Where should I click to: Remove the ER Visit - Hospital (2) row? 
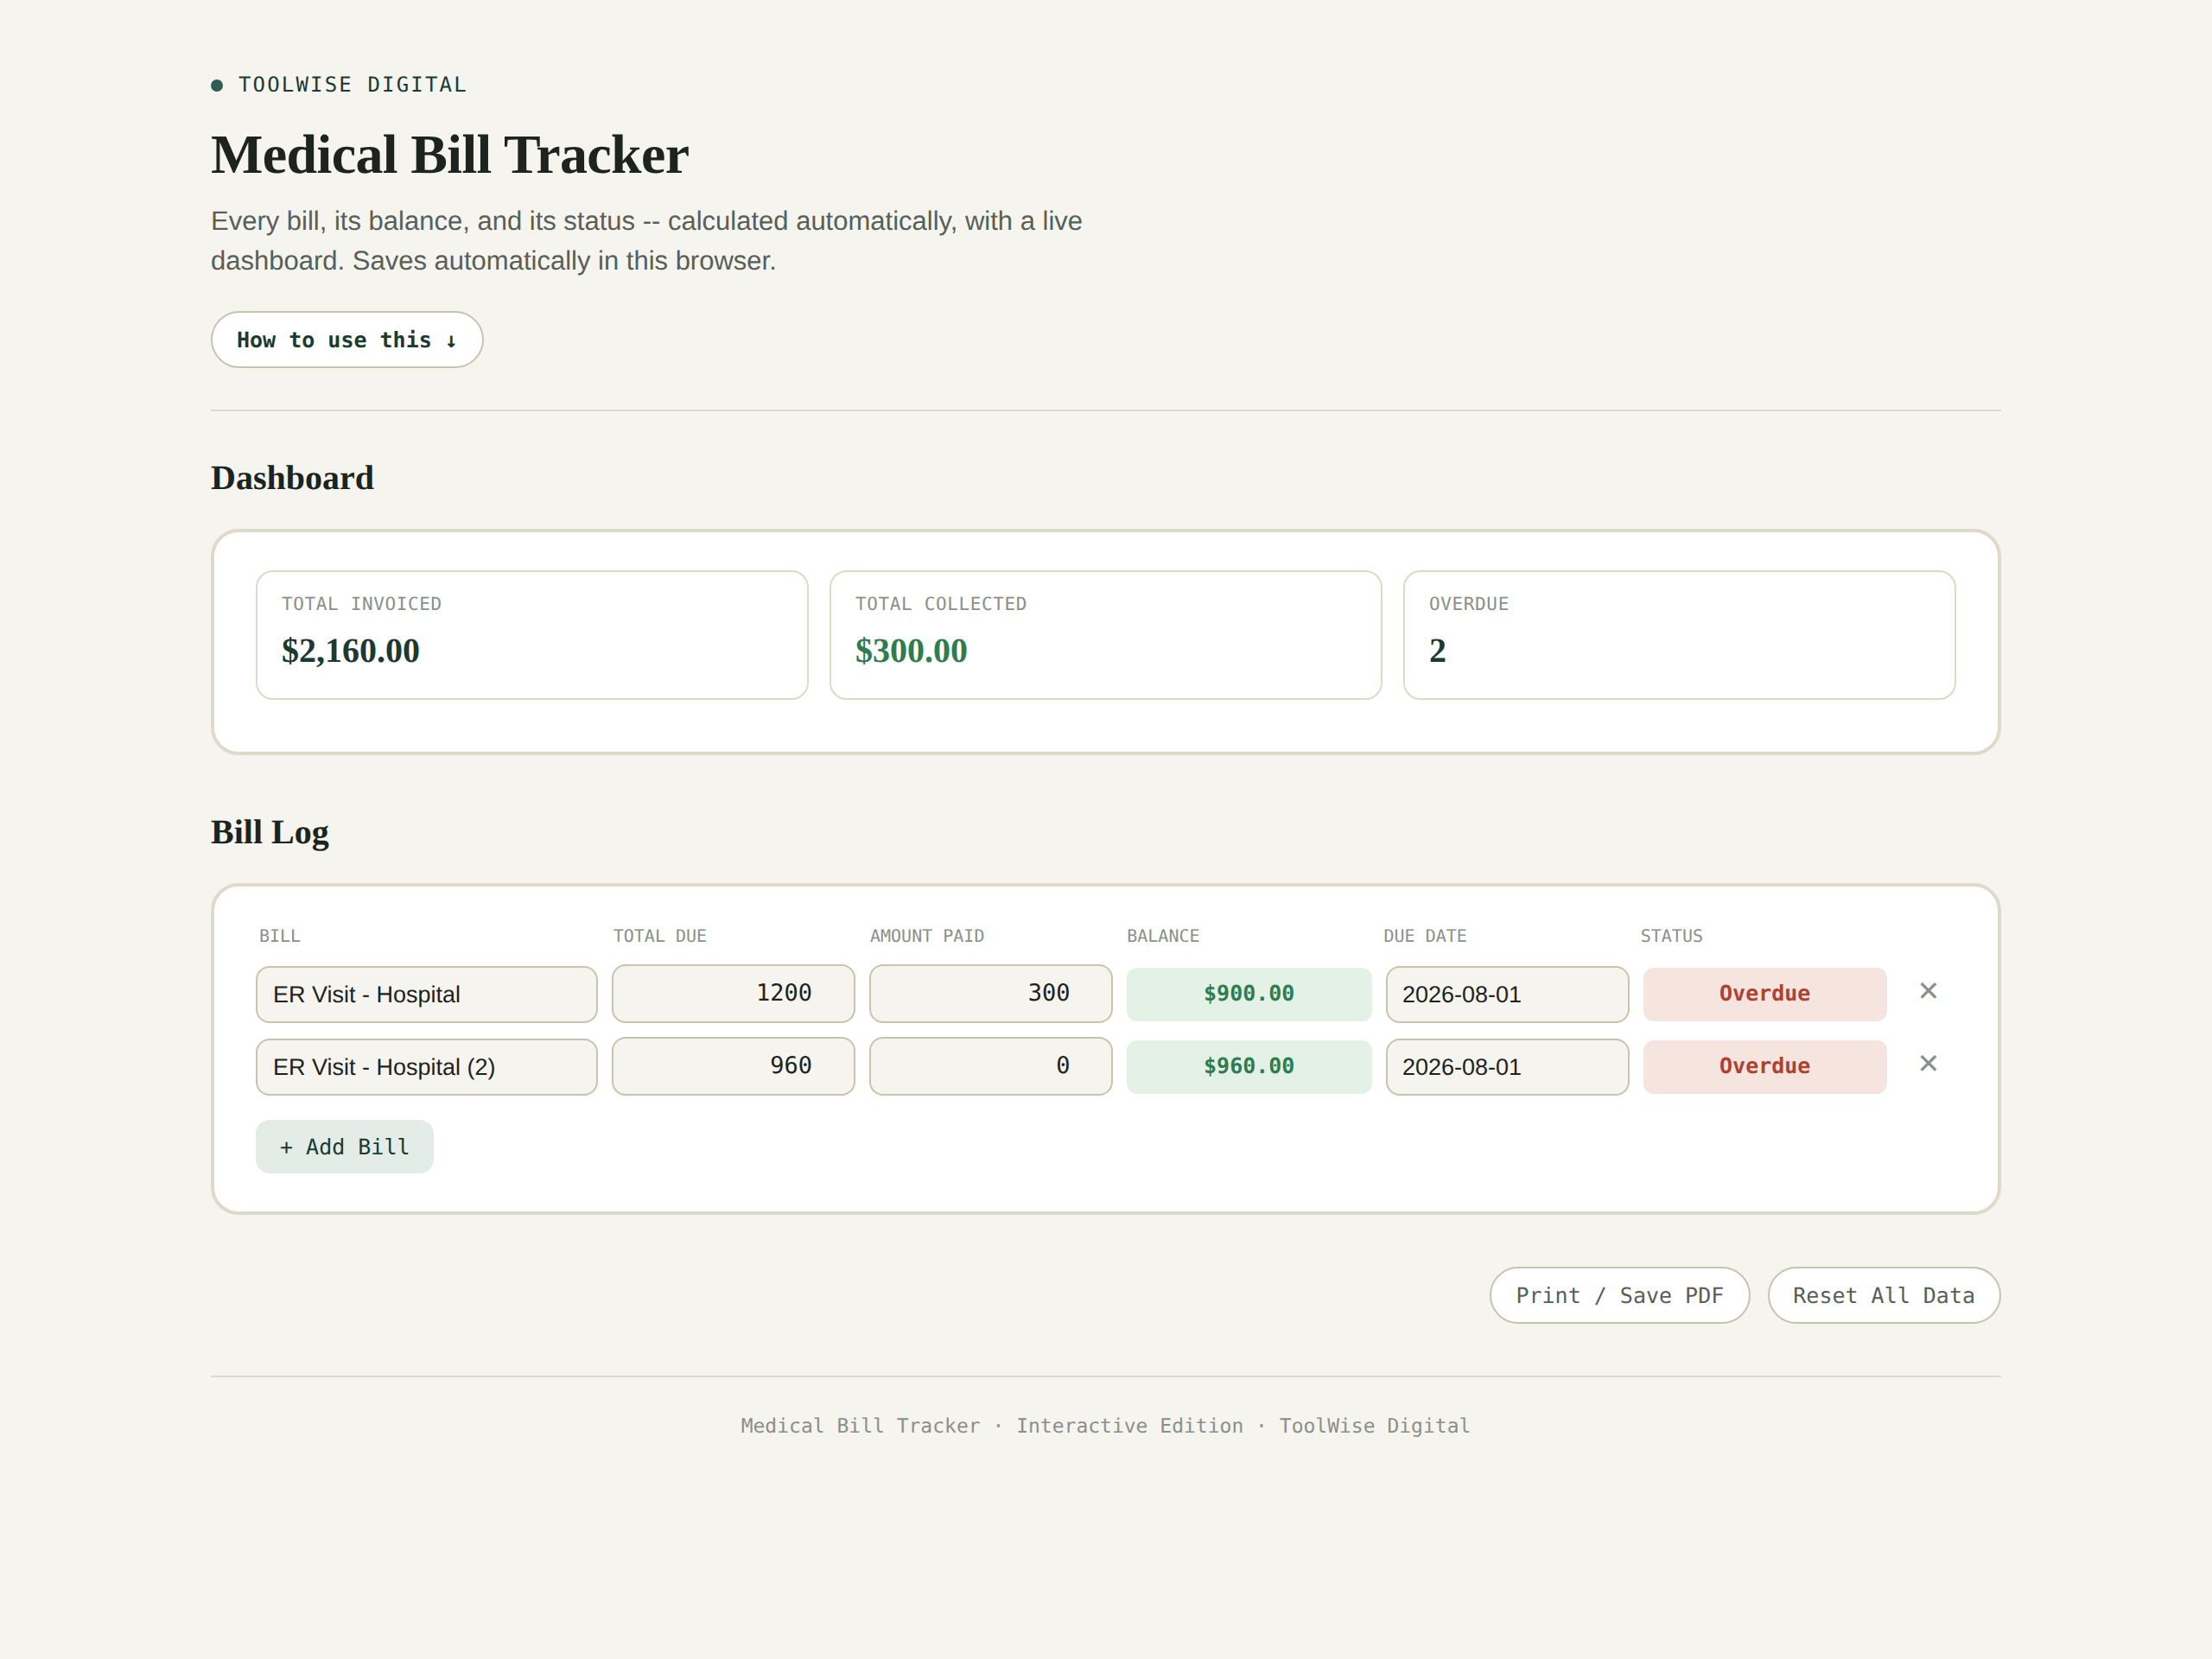pos(1928,1064)
